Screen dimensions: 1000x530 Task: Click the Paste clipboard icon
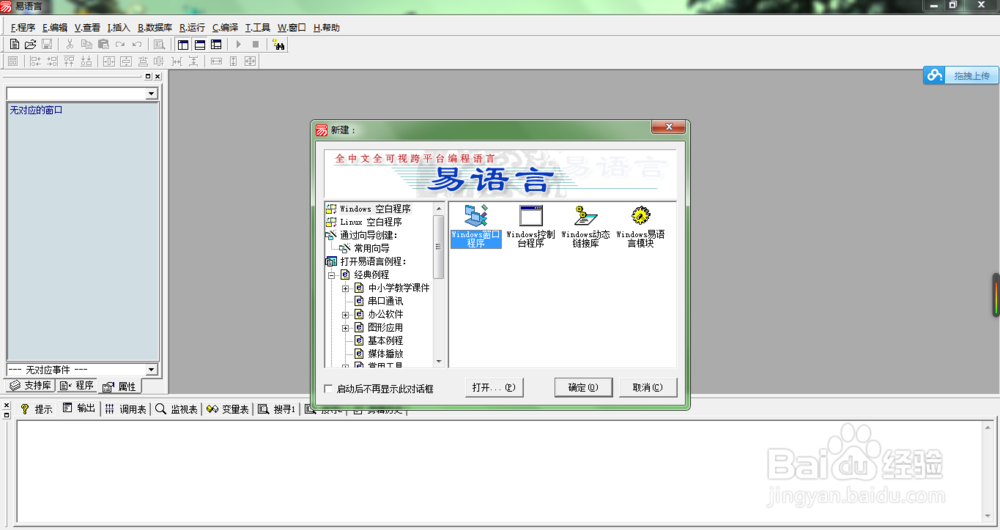pyautogui.click(x=103, y=44)
